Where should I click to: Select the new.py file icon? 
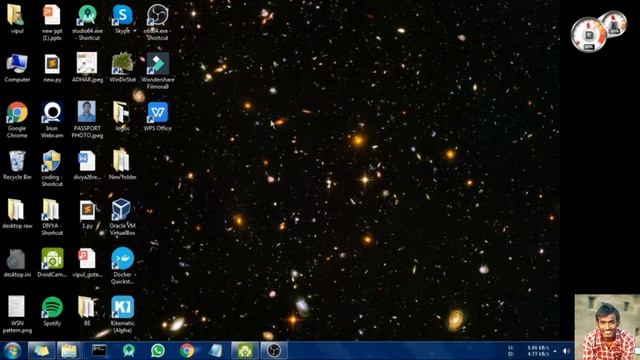click(x=52, y=64)
